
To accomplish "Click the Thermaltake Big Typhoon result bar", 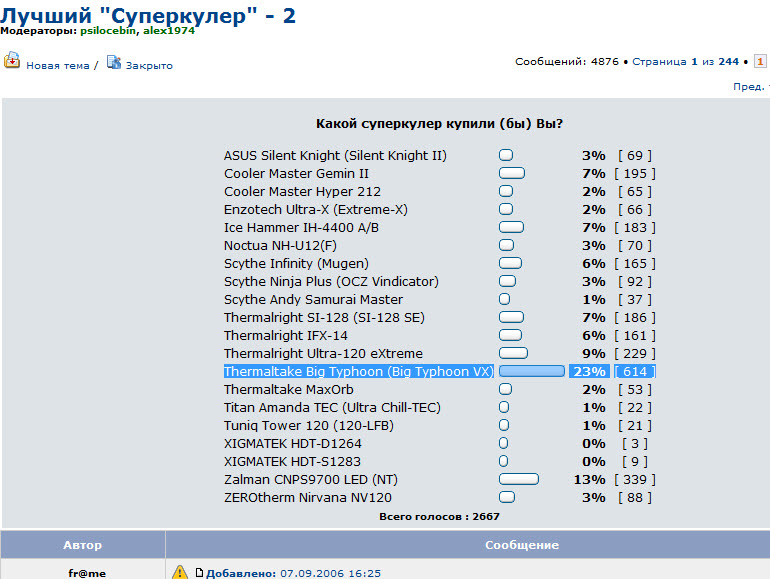I will 532,371.
